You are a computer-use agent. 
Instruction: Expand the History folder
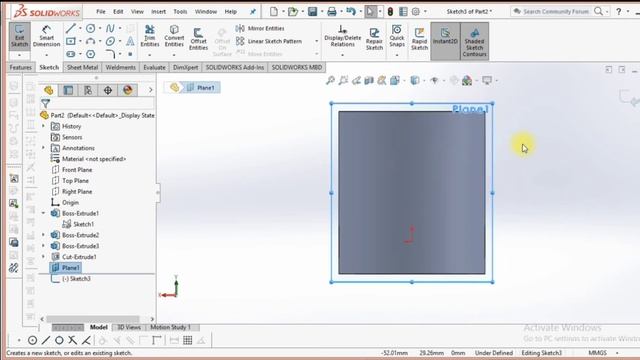(x=44, y=126)
